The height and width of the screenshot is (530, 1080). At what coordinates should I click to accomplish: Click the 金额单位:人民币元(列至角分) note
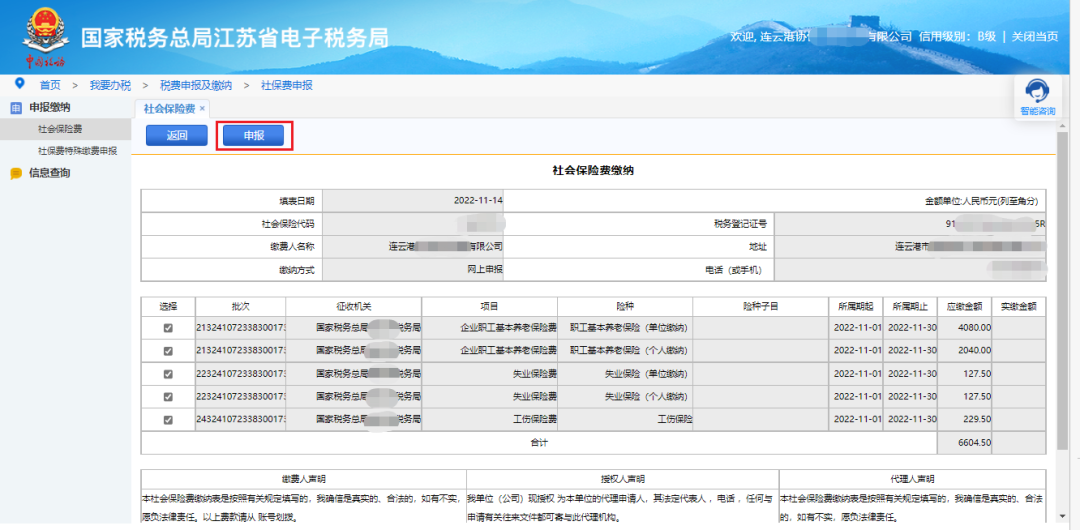coord(982,201)
